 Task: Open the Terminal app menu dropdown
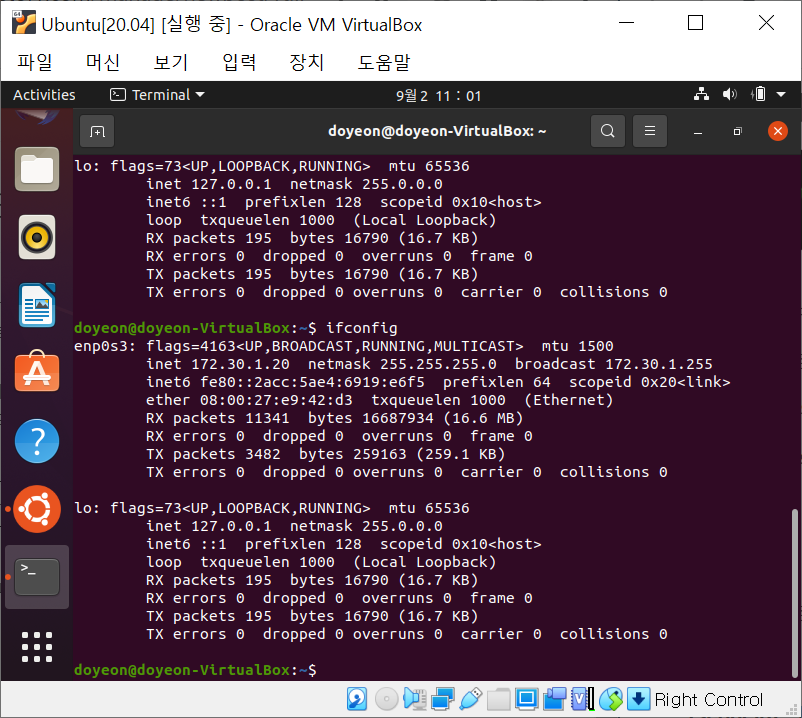[x=158, y=95]
